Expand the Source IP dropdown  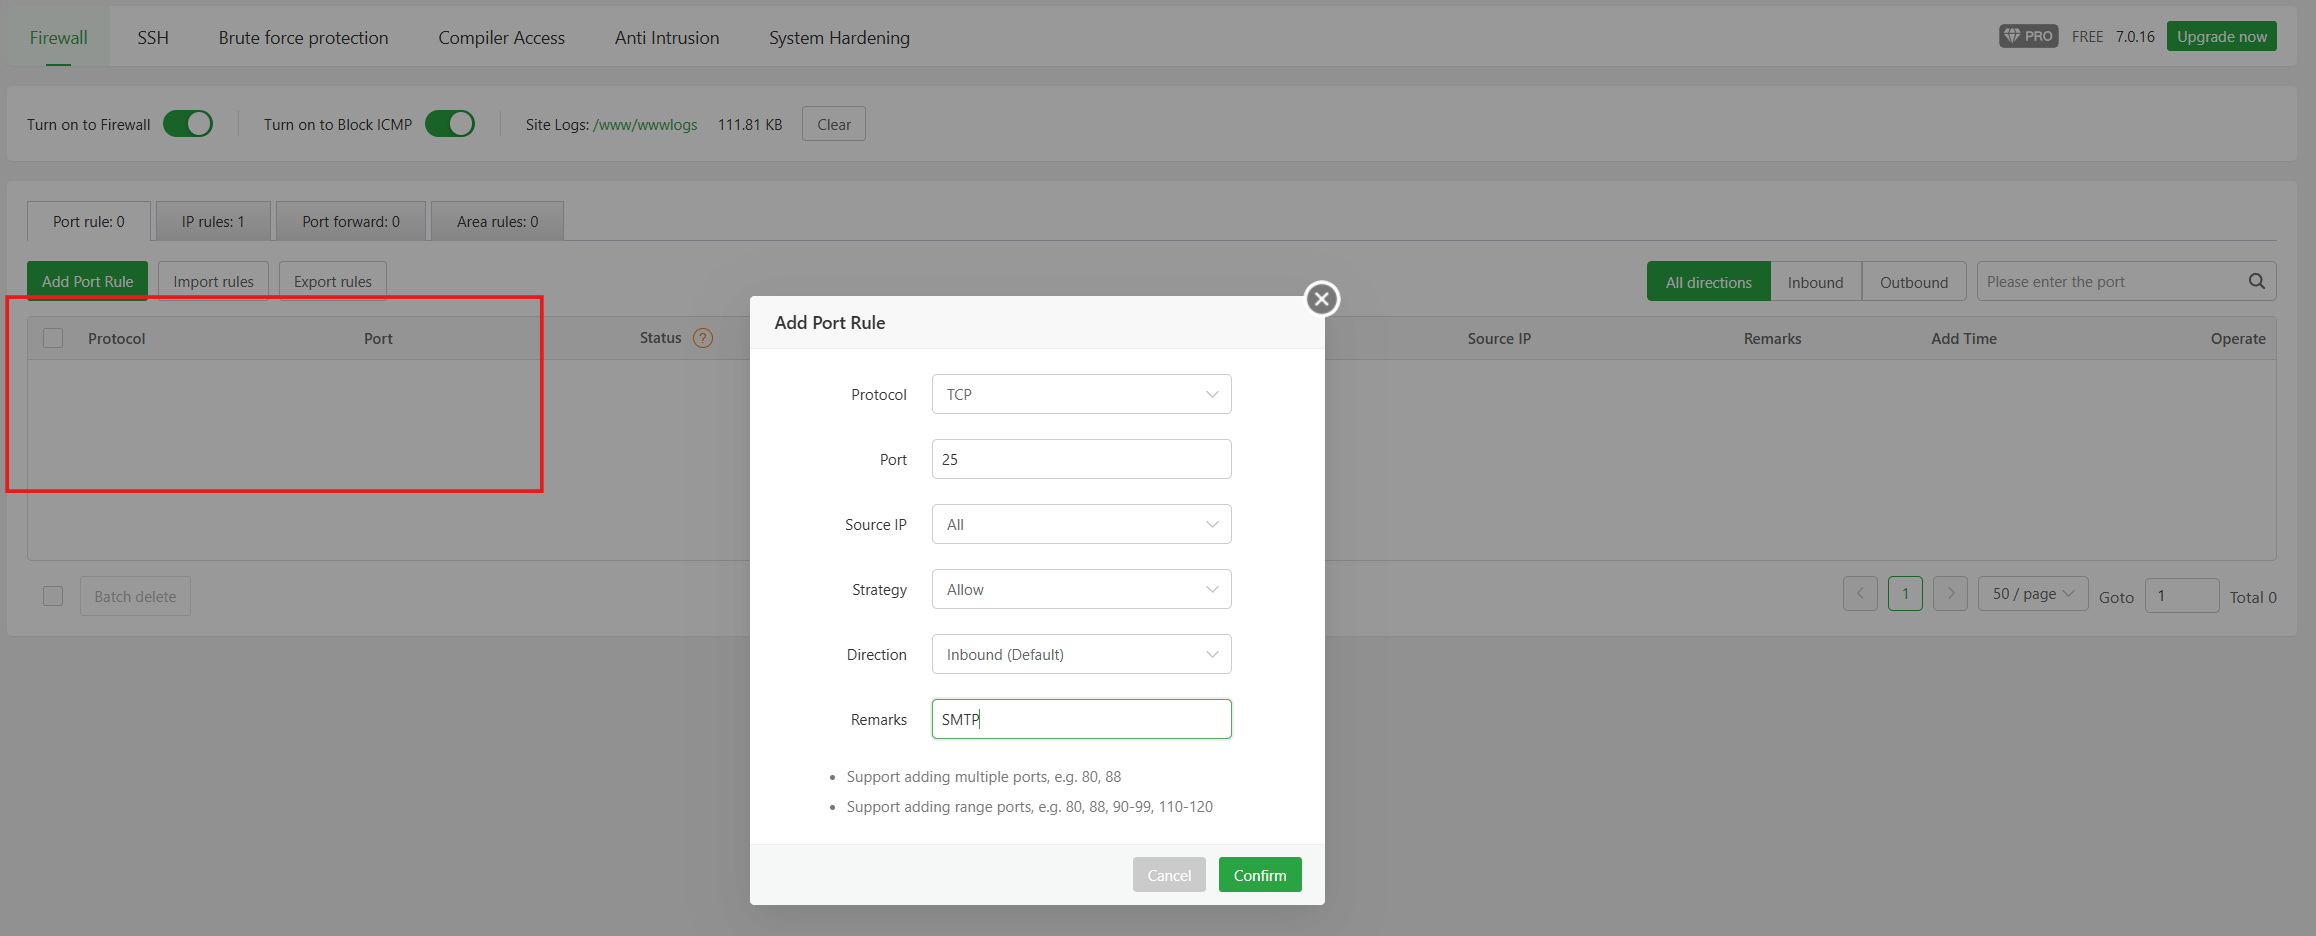pyautogui.click(x=1081, y=524)
